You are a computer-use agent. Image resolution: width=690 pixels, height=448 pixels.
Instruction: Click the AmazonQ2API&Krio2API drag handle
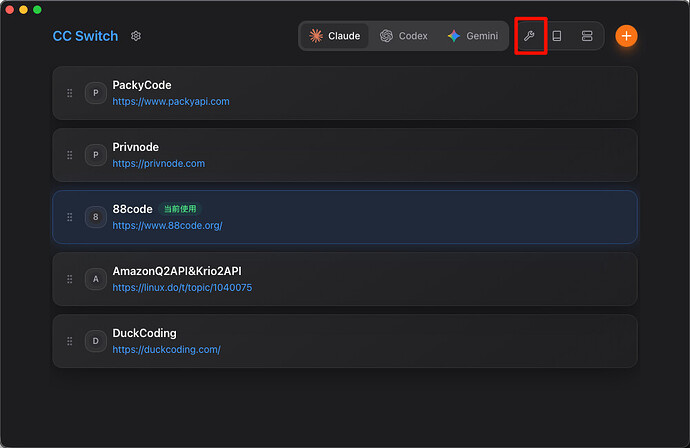70,279
